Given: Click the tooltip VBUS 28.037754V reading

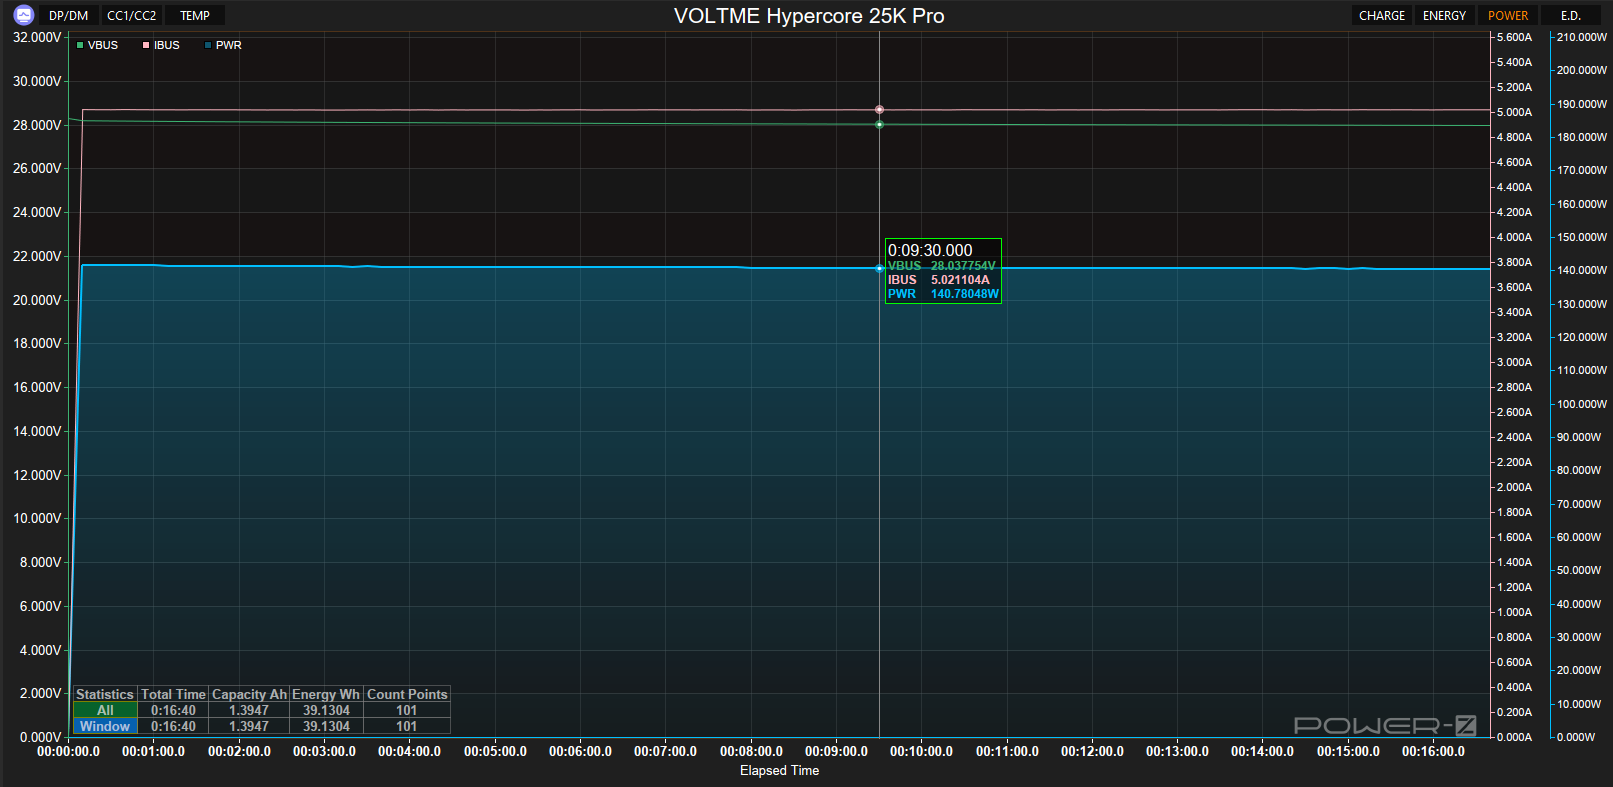Looking at the screenshot, I should [x=942, y=266].
